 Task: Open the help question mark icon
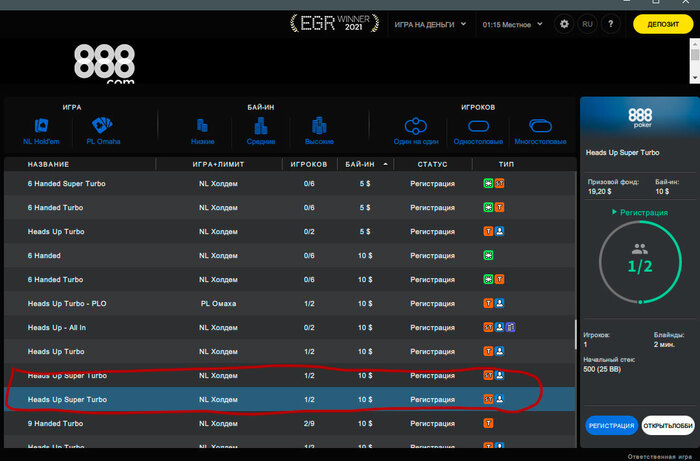point(610,24)
